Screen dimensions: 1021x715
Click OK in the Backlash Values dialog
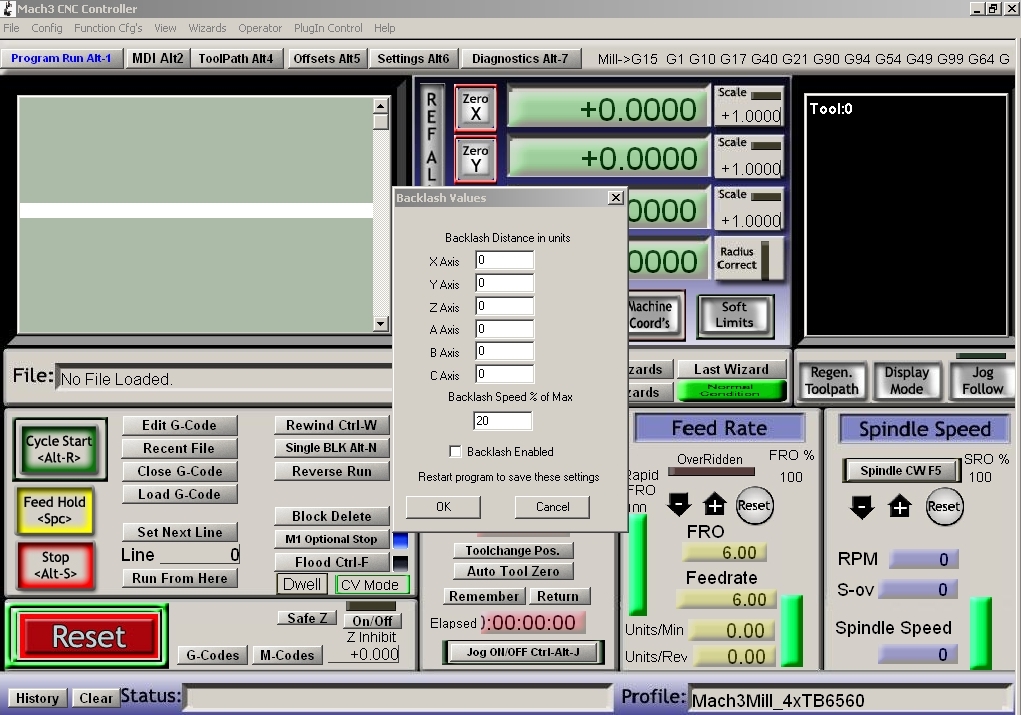point(444,507)
